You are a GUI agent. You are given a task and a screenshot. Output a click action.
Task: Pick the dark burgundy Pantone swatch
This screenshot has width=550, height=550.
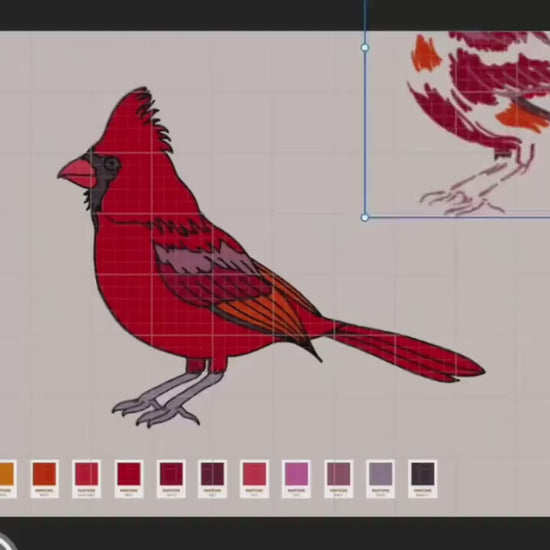click(x=171, y=479)
